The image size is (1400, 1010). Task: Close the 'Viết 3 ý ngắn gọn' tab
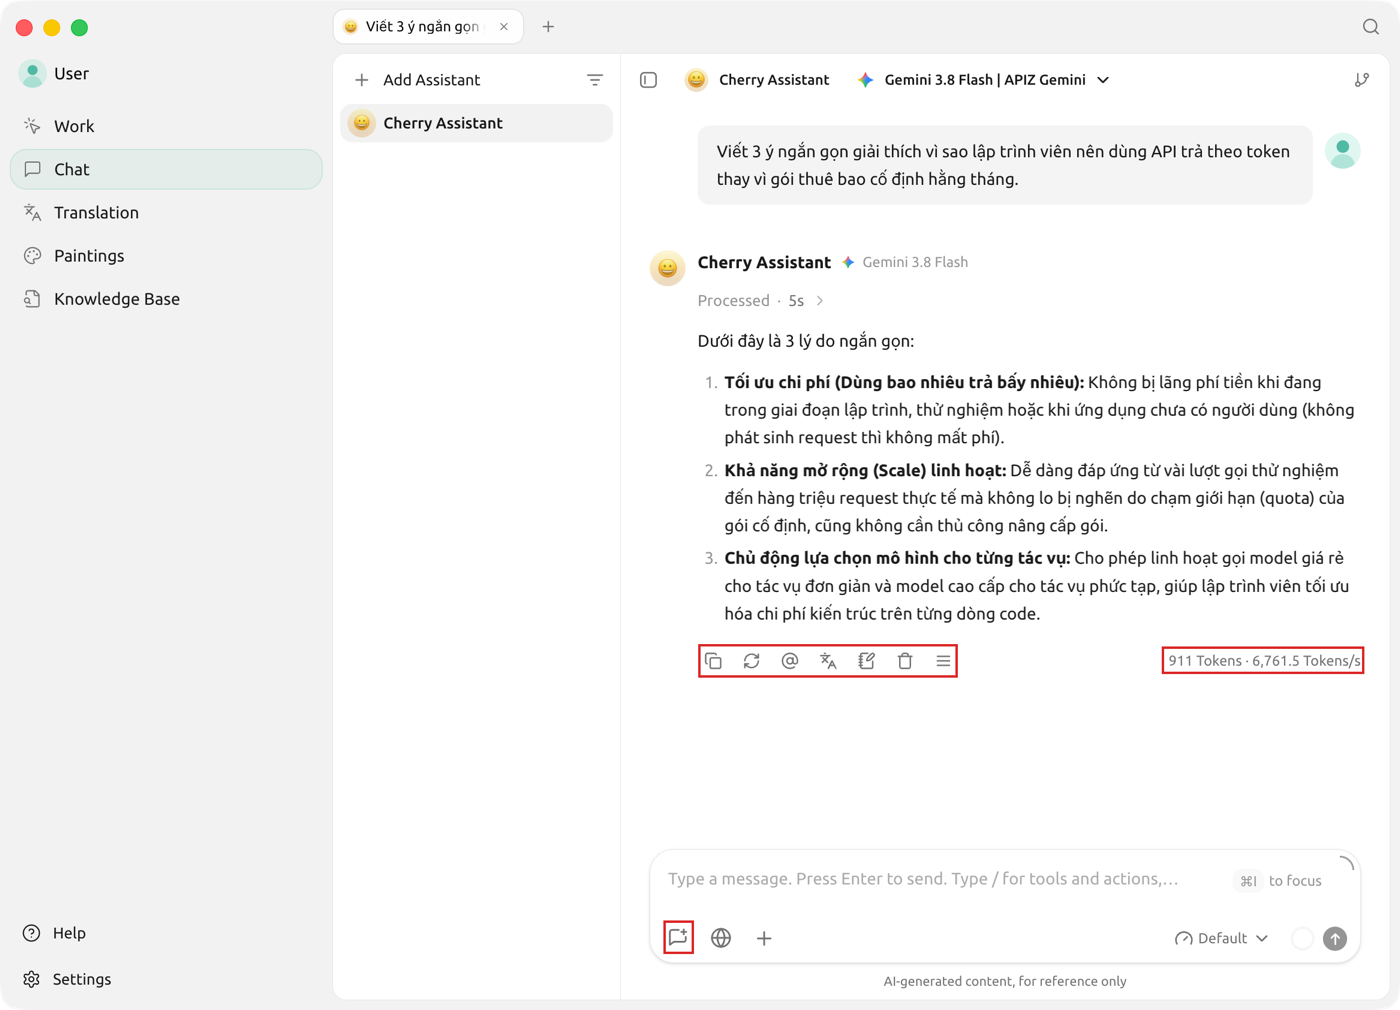(x=504, y=27)
